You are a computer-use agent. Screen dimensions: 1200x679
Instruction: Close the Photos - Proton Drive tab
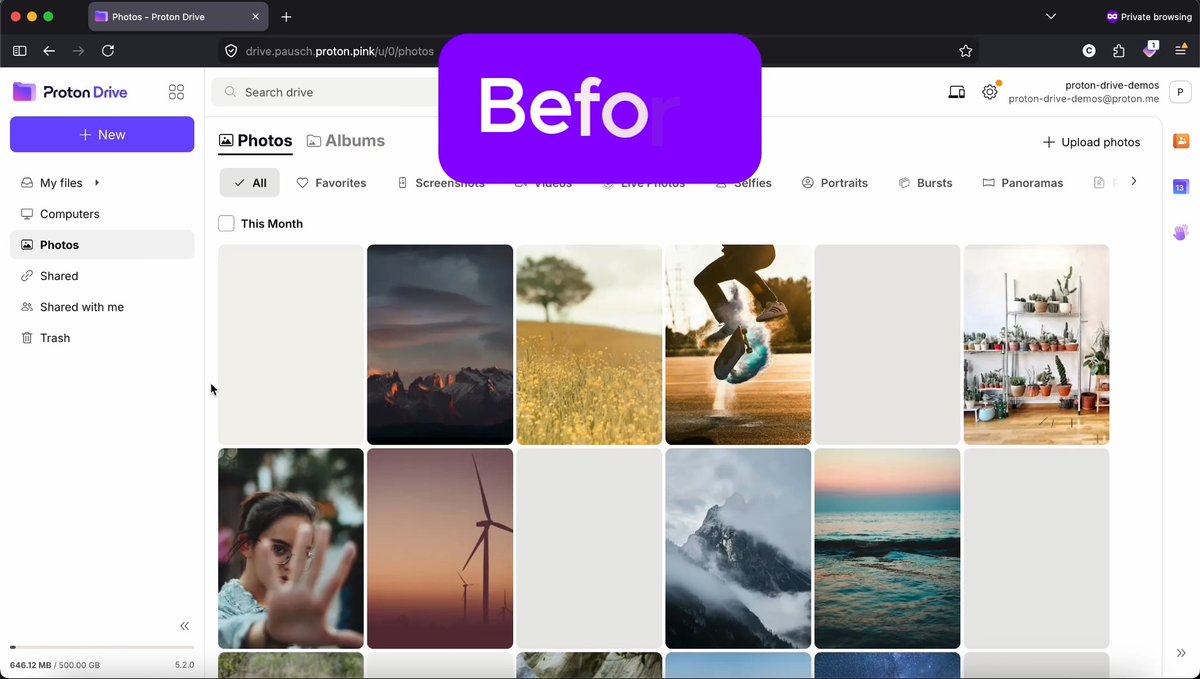click(x=256, y=17)
